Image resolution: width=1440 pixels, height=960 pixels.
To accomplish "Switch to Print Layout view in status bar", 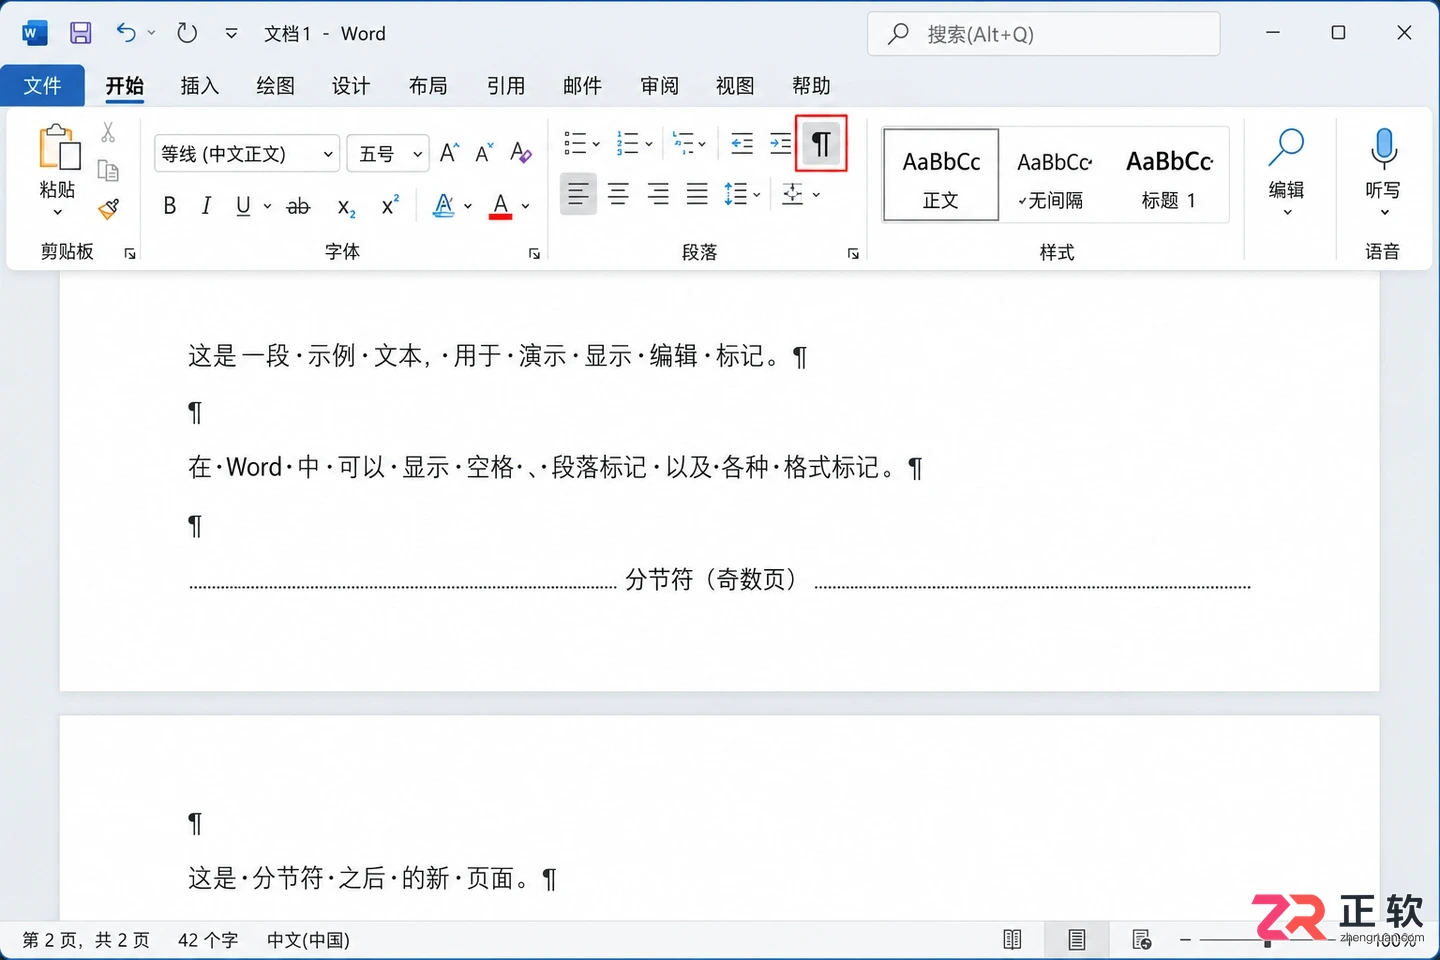I will [1077, 939].
